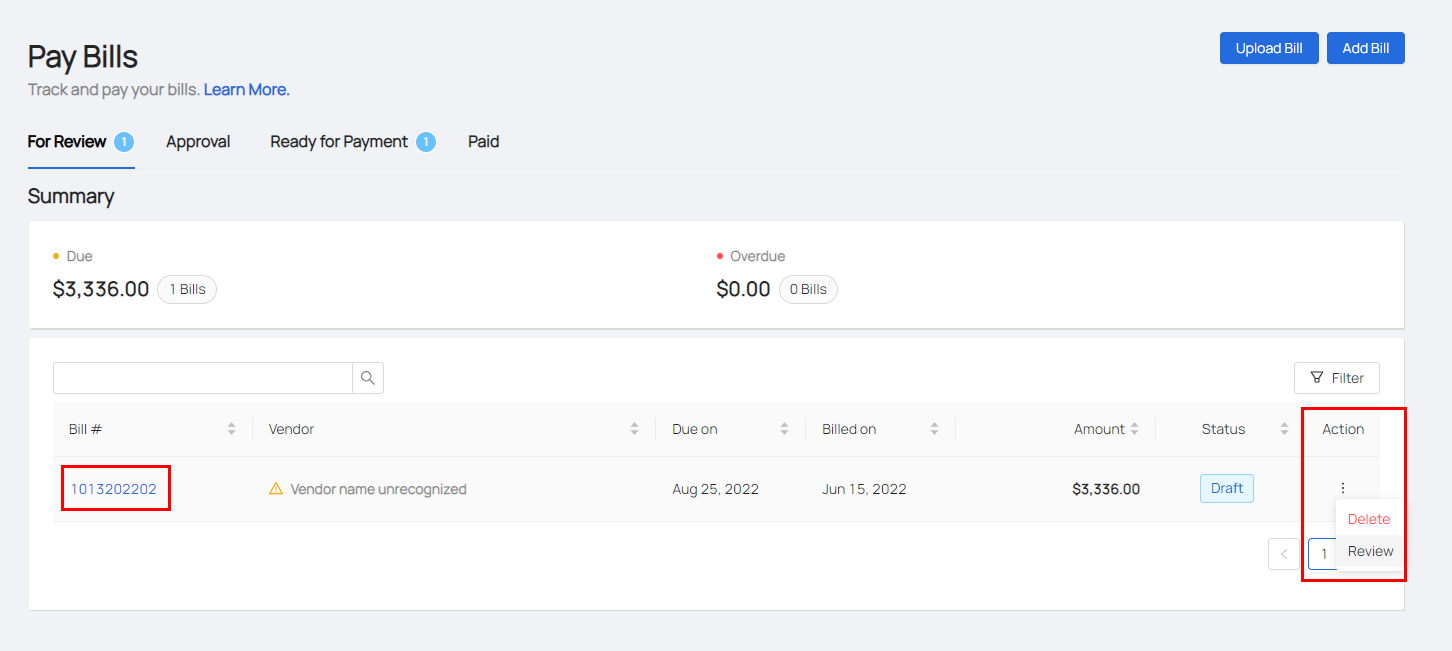Click the Add Bill button
Image resolution: width=1452 pixels, height=651 pixels.
click(1365, 48)
